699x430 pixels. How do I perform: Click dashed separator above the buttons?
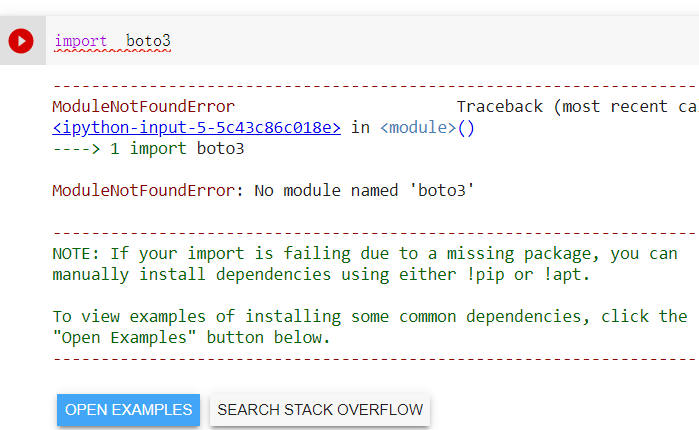click(x=370, y=357)
